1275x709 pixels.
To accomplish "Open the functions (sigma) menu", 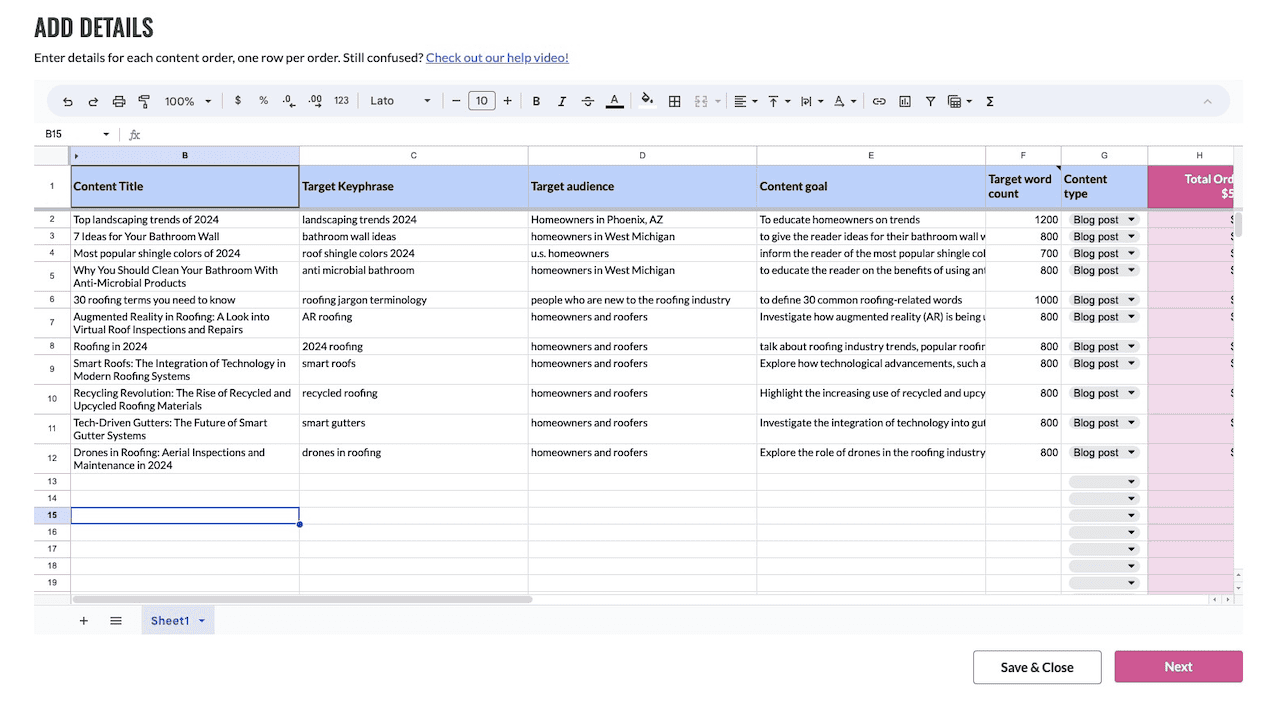I will (990, 101).
